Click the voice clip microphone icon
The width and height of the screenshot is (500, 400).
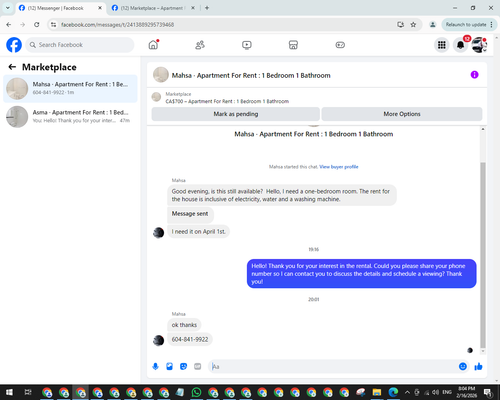pyautogui.click(x=155, y=367)
